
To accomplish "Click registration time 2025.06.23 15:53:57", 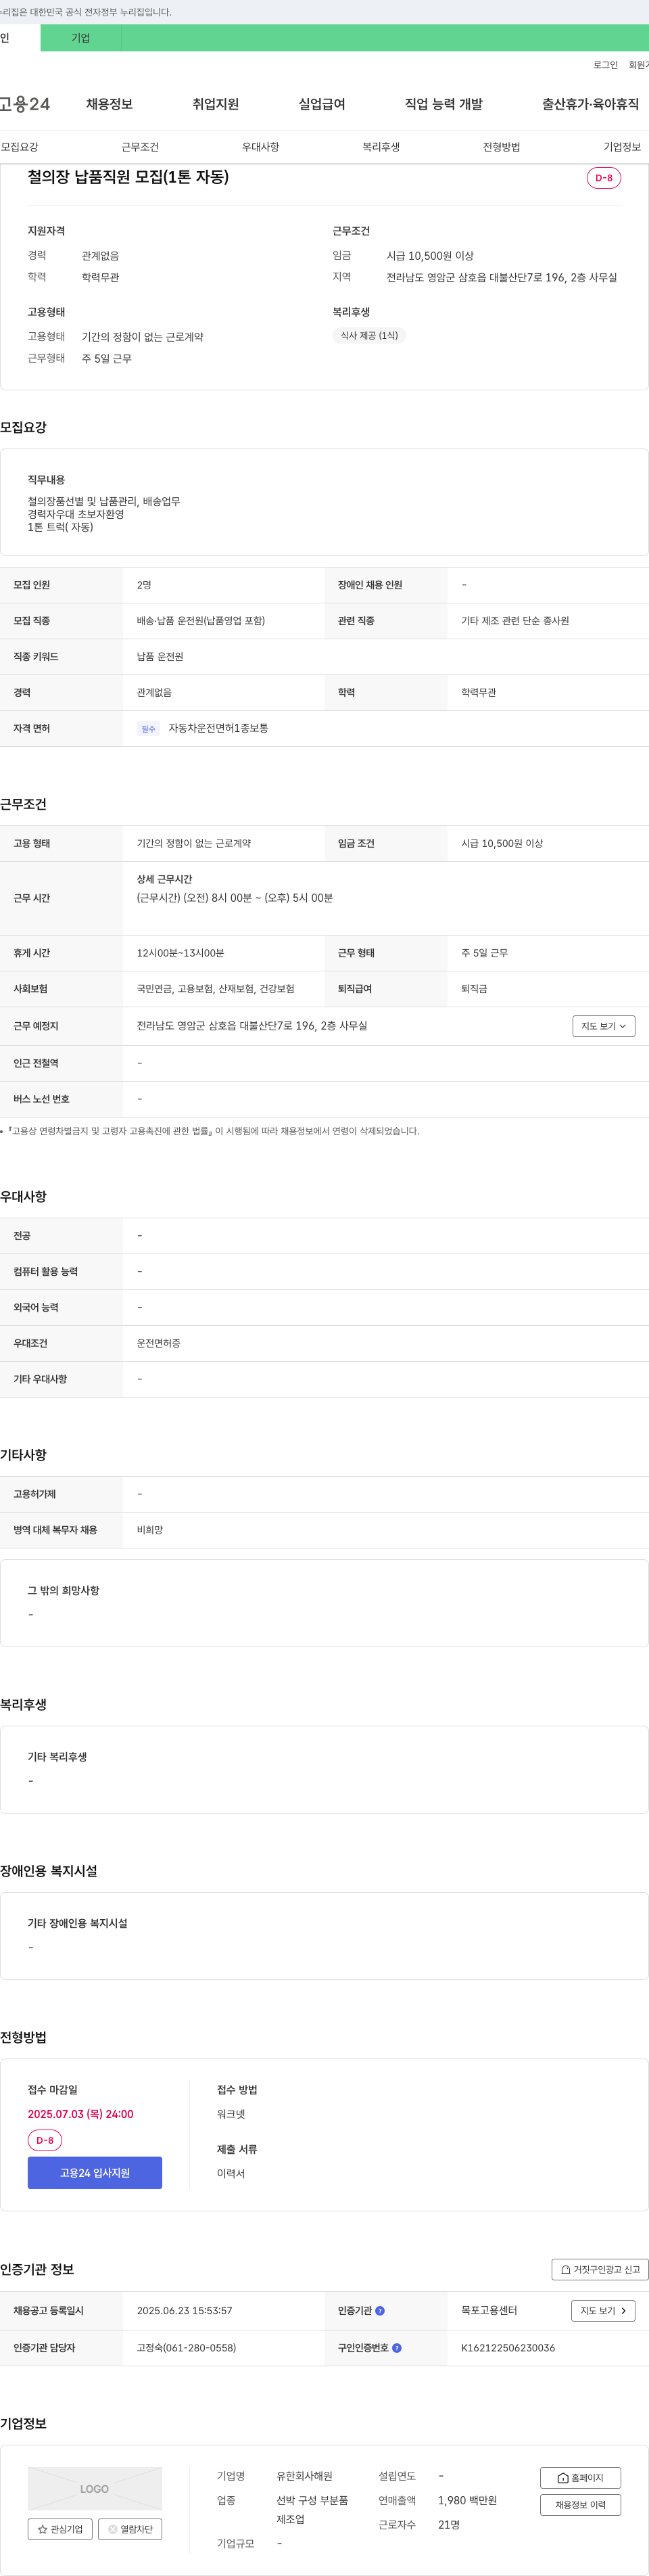I will pos(185,2311).
